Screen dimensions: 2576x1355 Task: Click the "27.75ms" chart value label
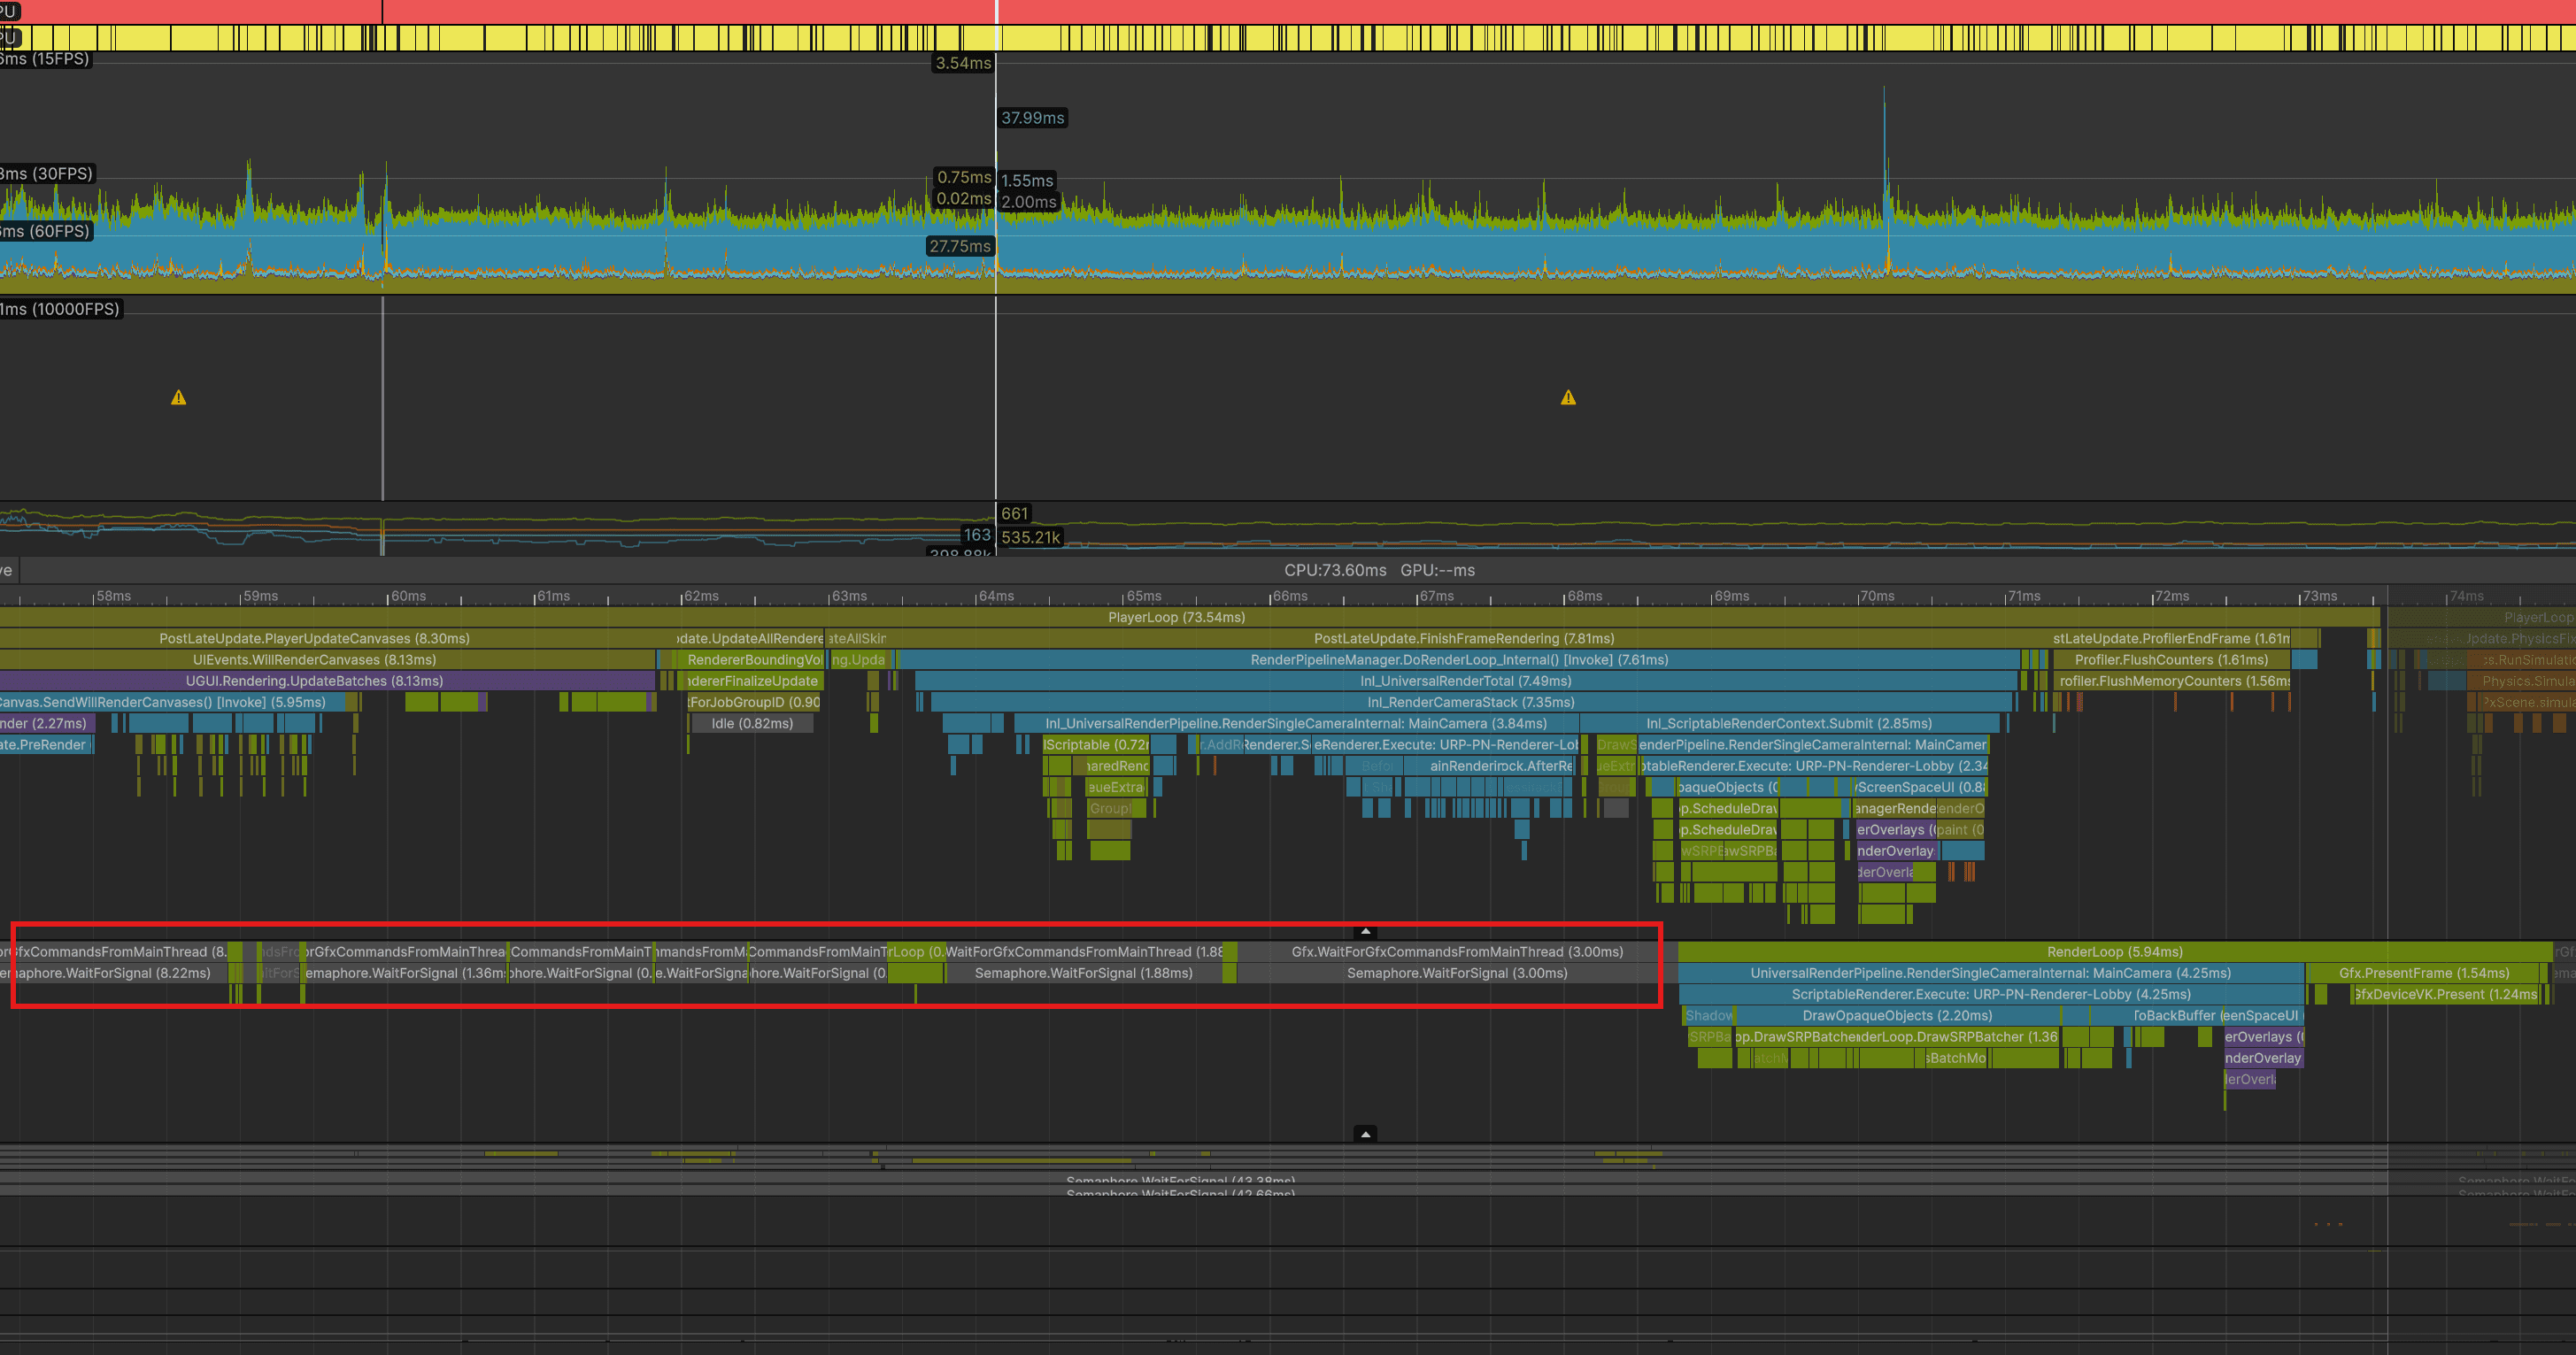pos(960,246)
